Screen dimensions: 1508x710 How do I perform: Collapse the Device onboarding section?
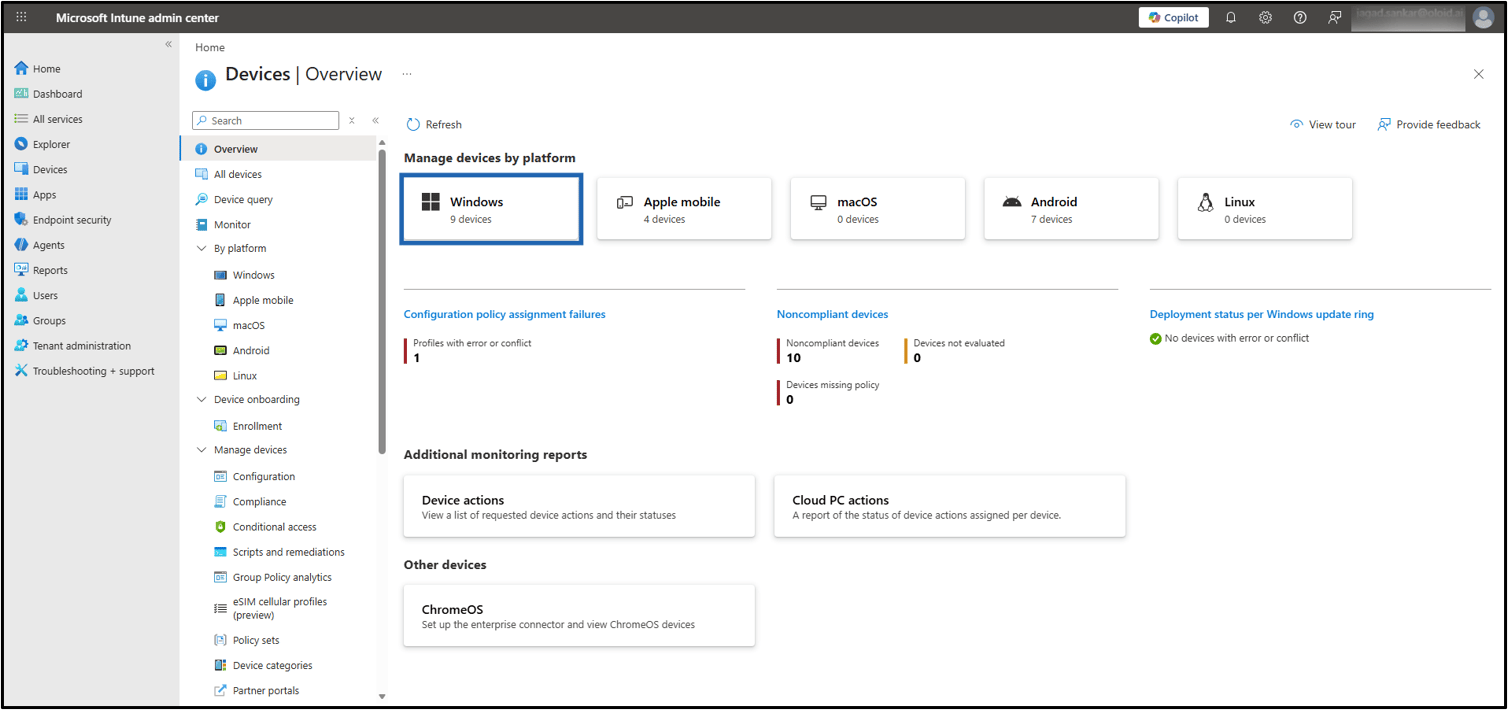click(202, 400)
